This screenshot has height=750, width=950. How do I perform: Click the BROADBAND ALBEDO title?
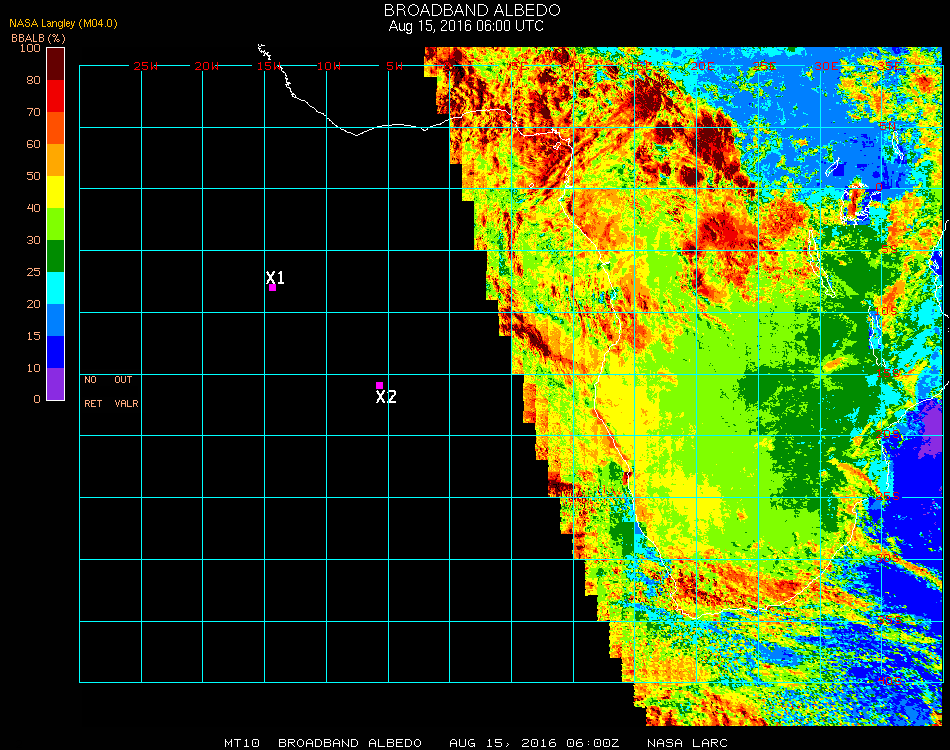point(466,10)
